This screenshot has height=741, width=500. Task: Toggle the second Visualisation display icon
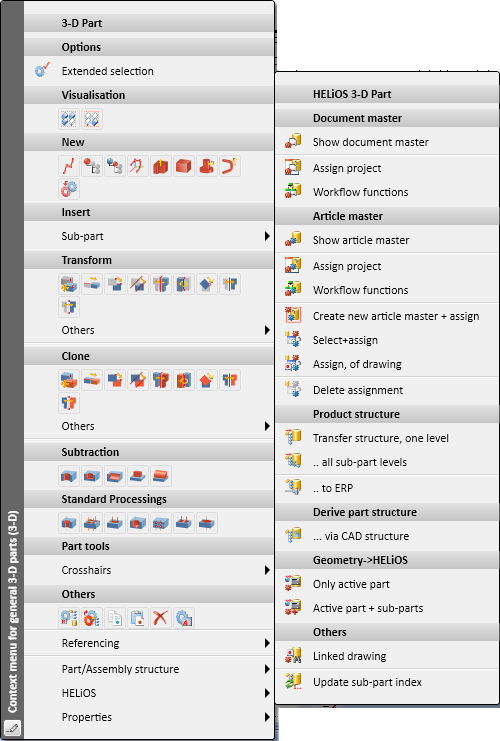pyautogui.click(x=92, y=119)
